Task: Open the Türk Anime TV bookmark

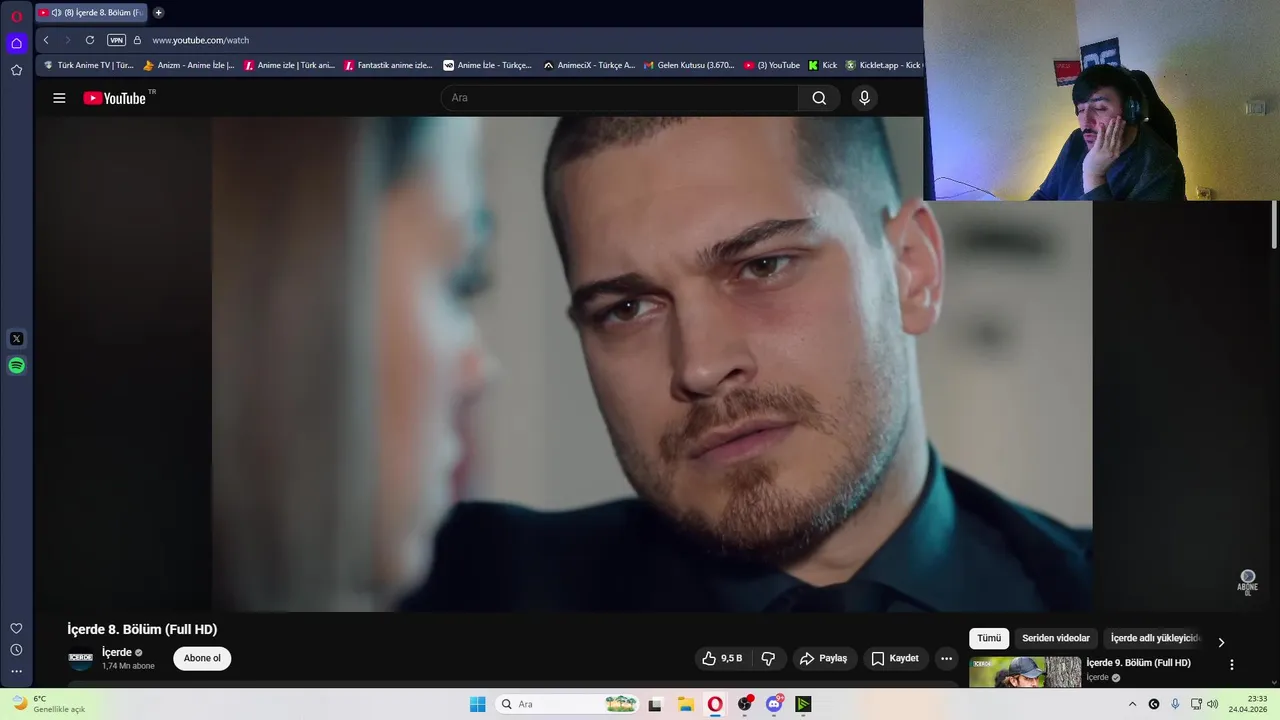Action: tap(88, 65)
